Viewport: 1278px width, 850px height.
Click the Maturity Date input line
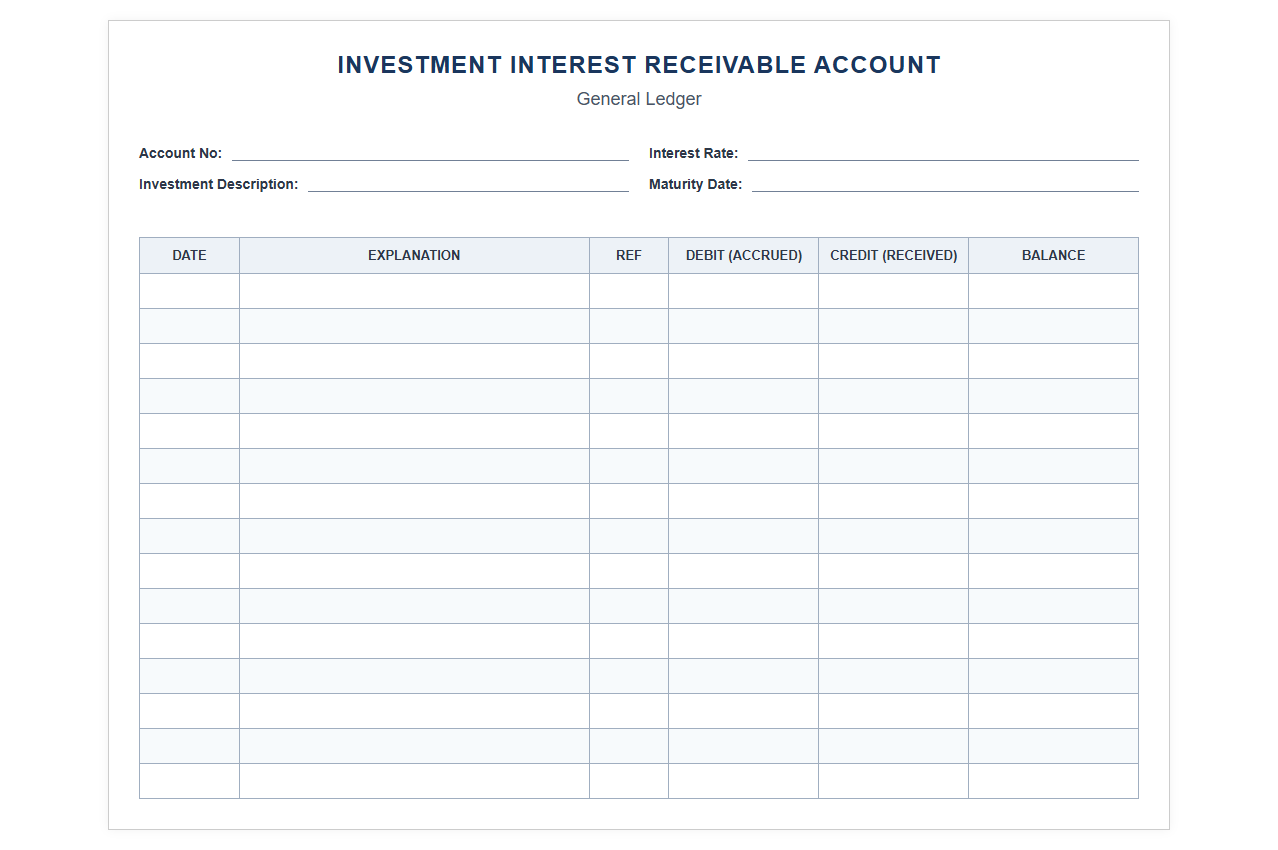[945, 184]
